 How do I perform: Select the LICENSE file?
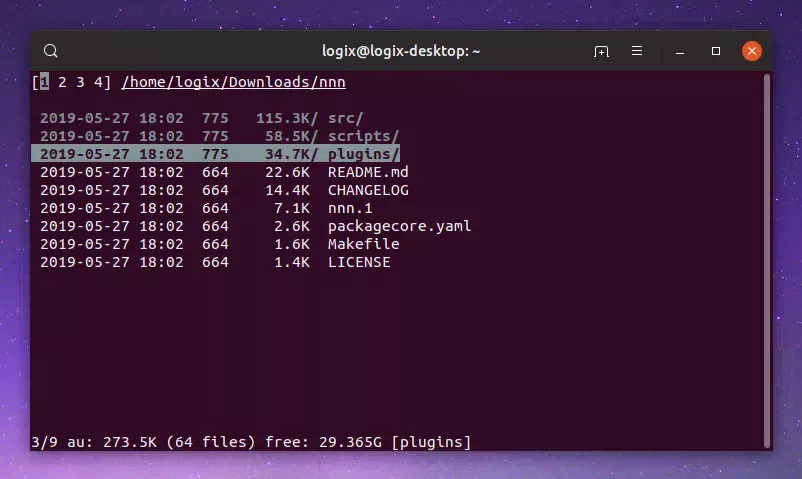coord(359,262)
